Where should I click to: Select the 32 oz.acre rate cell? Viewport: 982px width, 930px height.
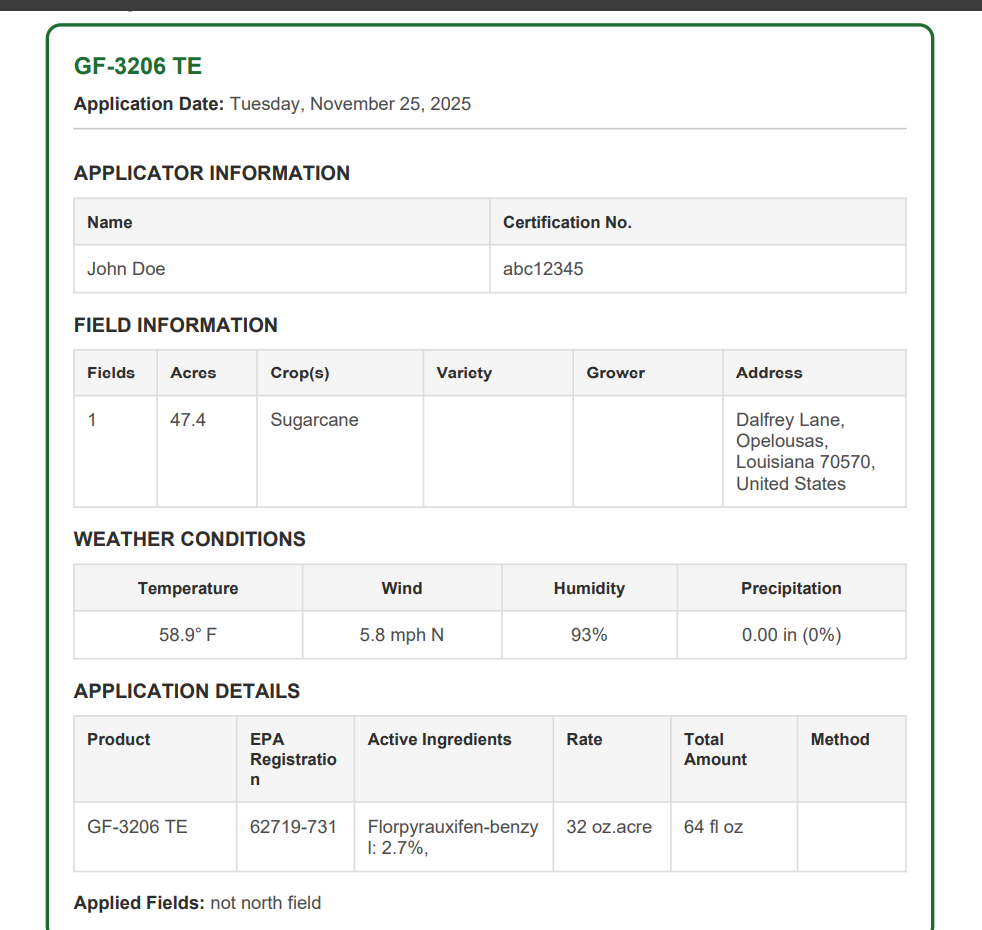tap(609, 827)
